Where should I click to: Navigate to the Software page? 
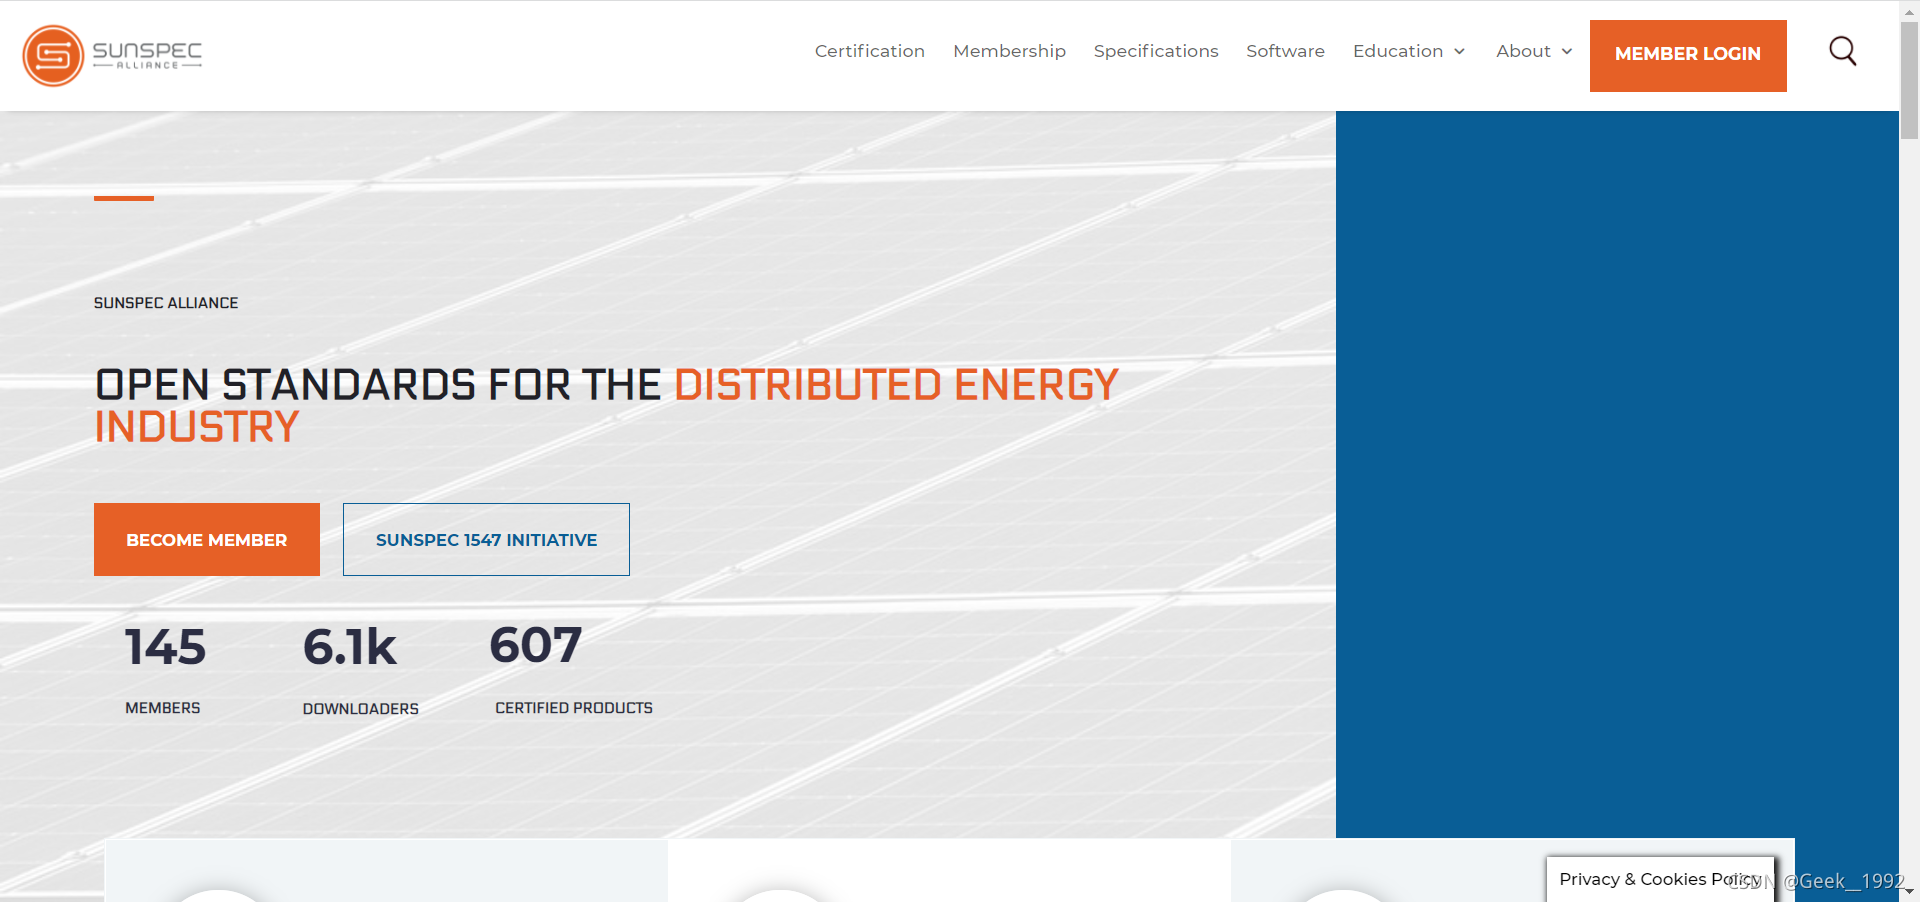coord(1285,51)
